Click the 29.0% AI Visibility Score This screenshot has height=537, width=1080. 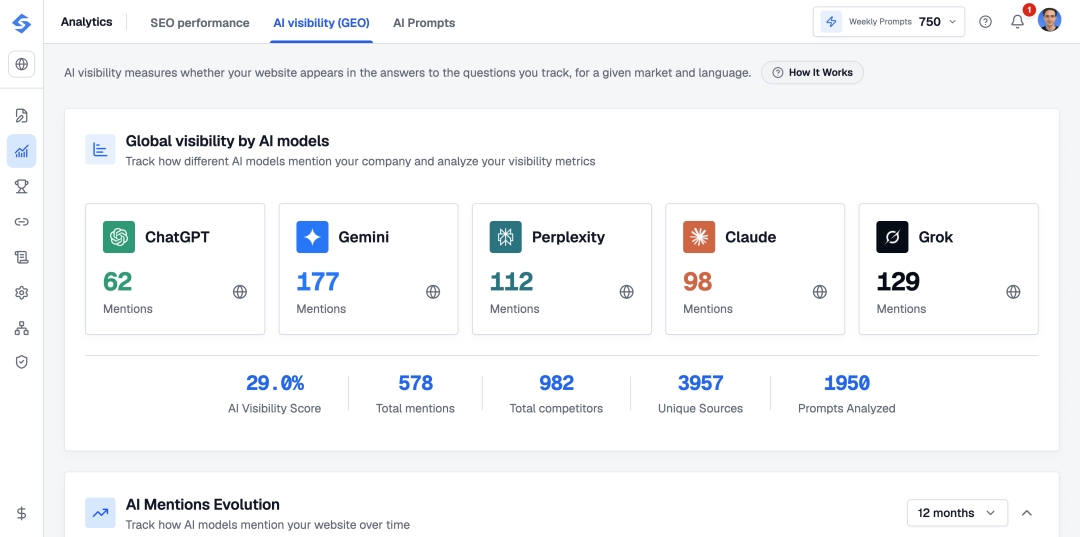(275, 383)
